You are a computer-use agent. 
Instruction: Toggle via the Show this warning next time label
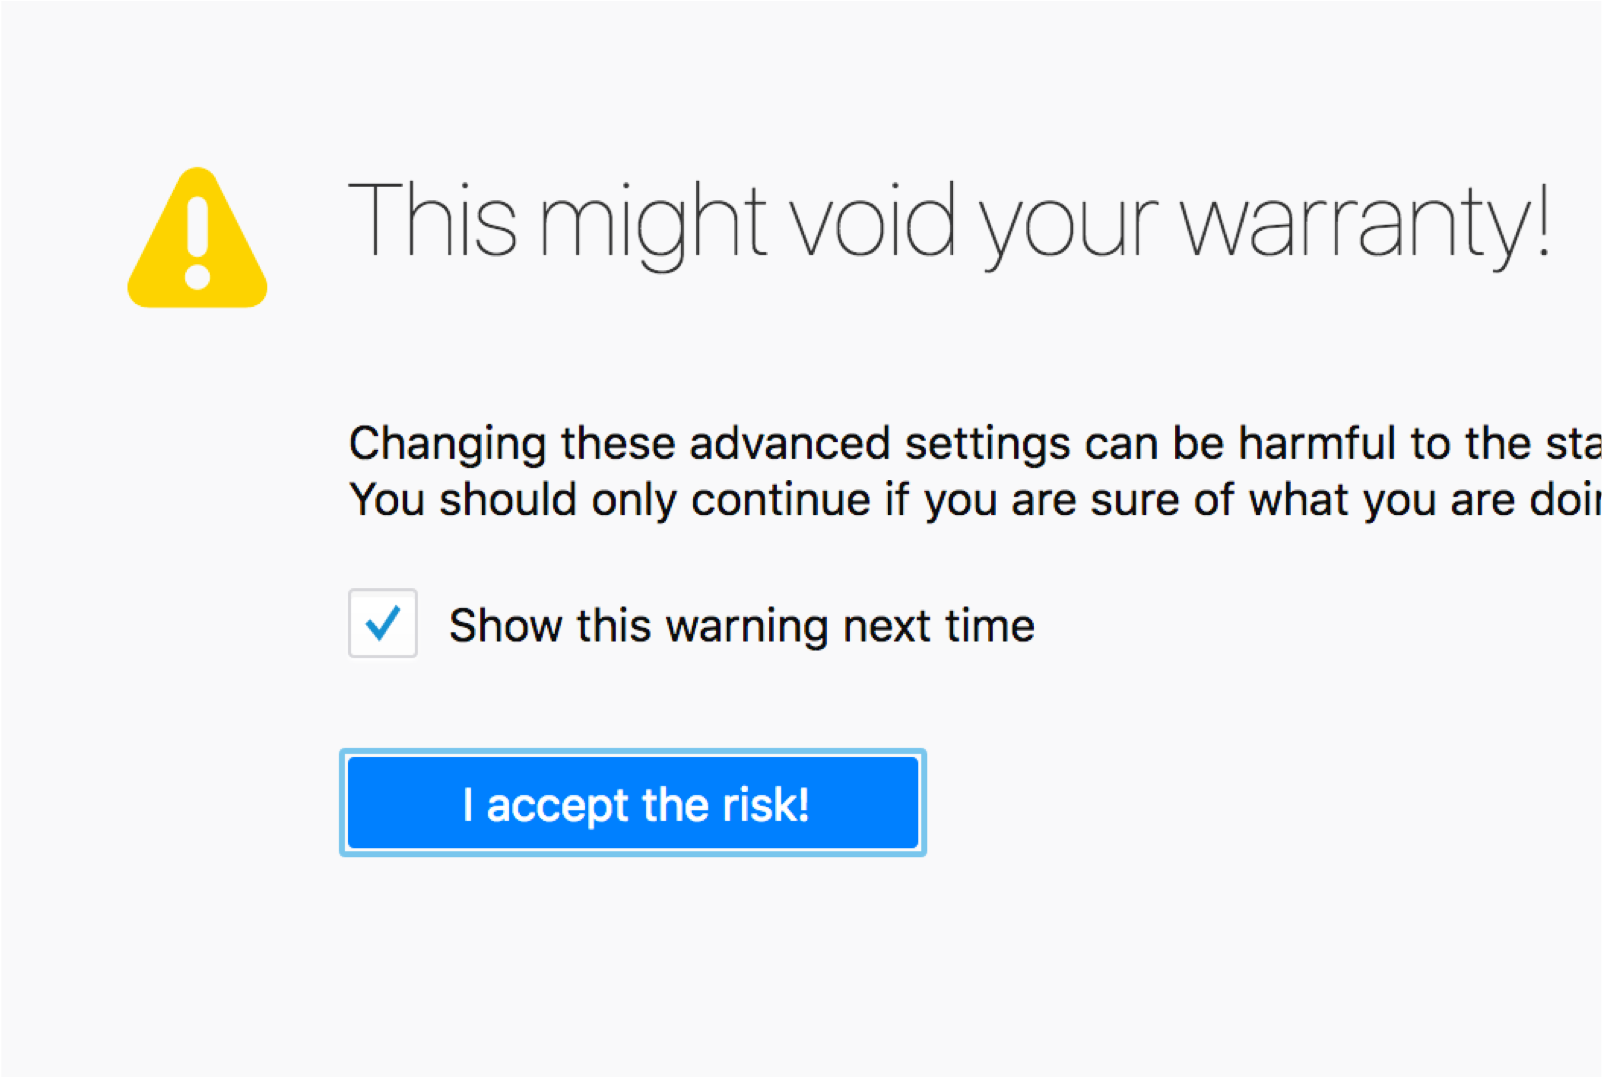coord(741,626)
